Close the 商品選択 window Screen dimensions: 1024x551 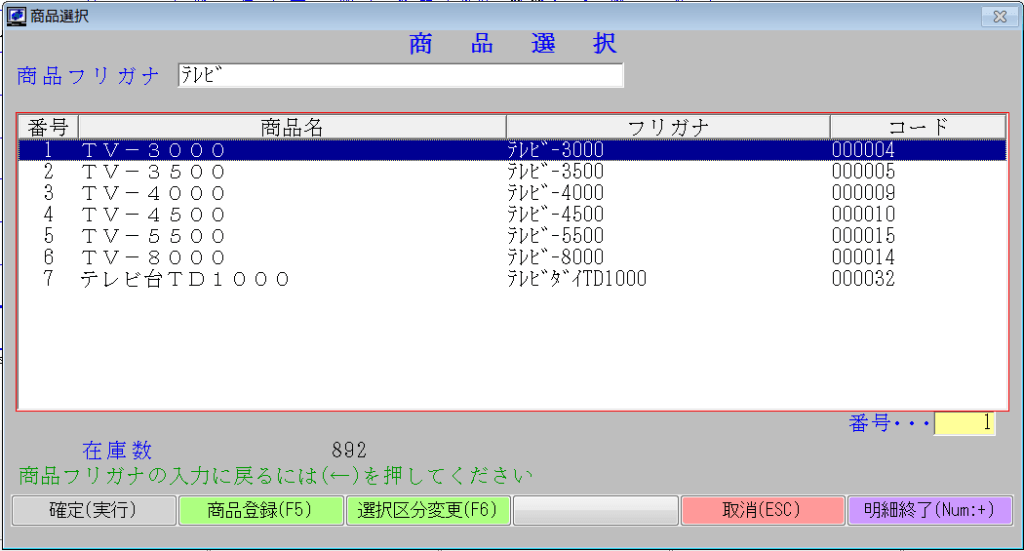coord(999,16)
